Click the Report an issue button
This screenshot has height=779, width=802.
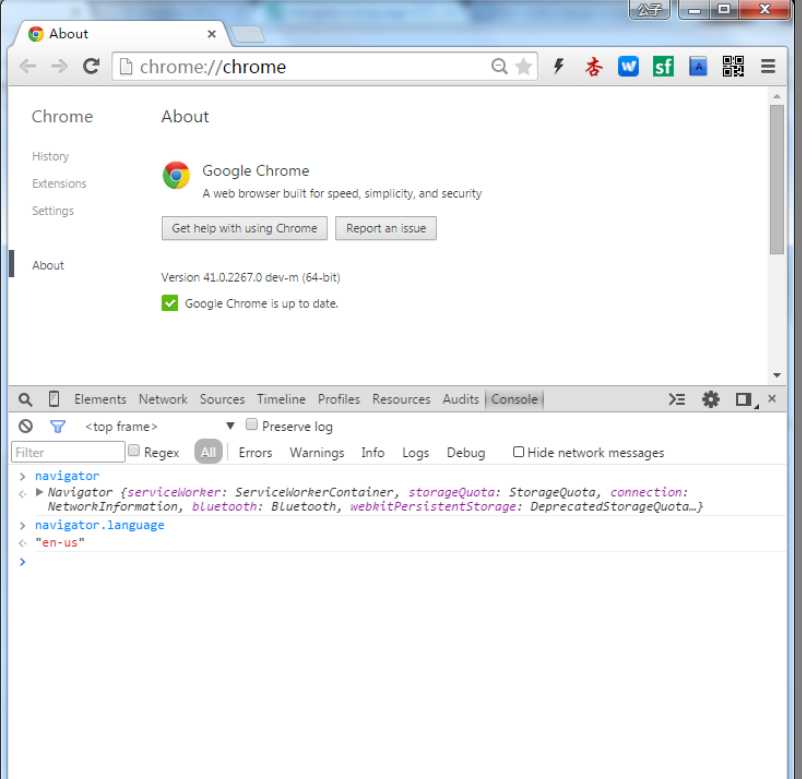(x=386, y=228)
